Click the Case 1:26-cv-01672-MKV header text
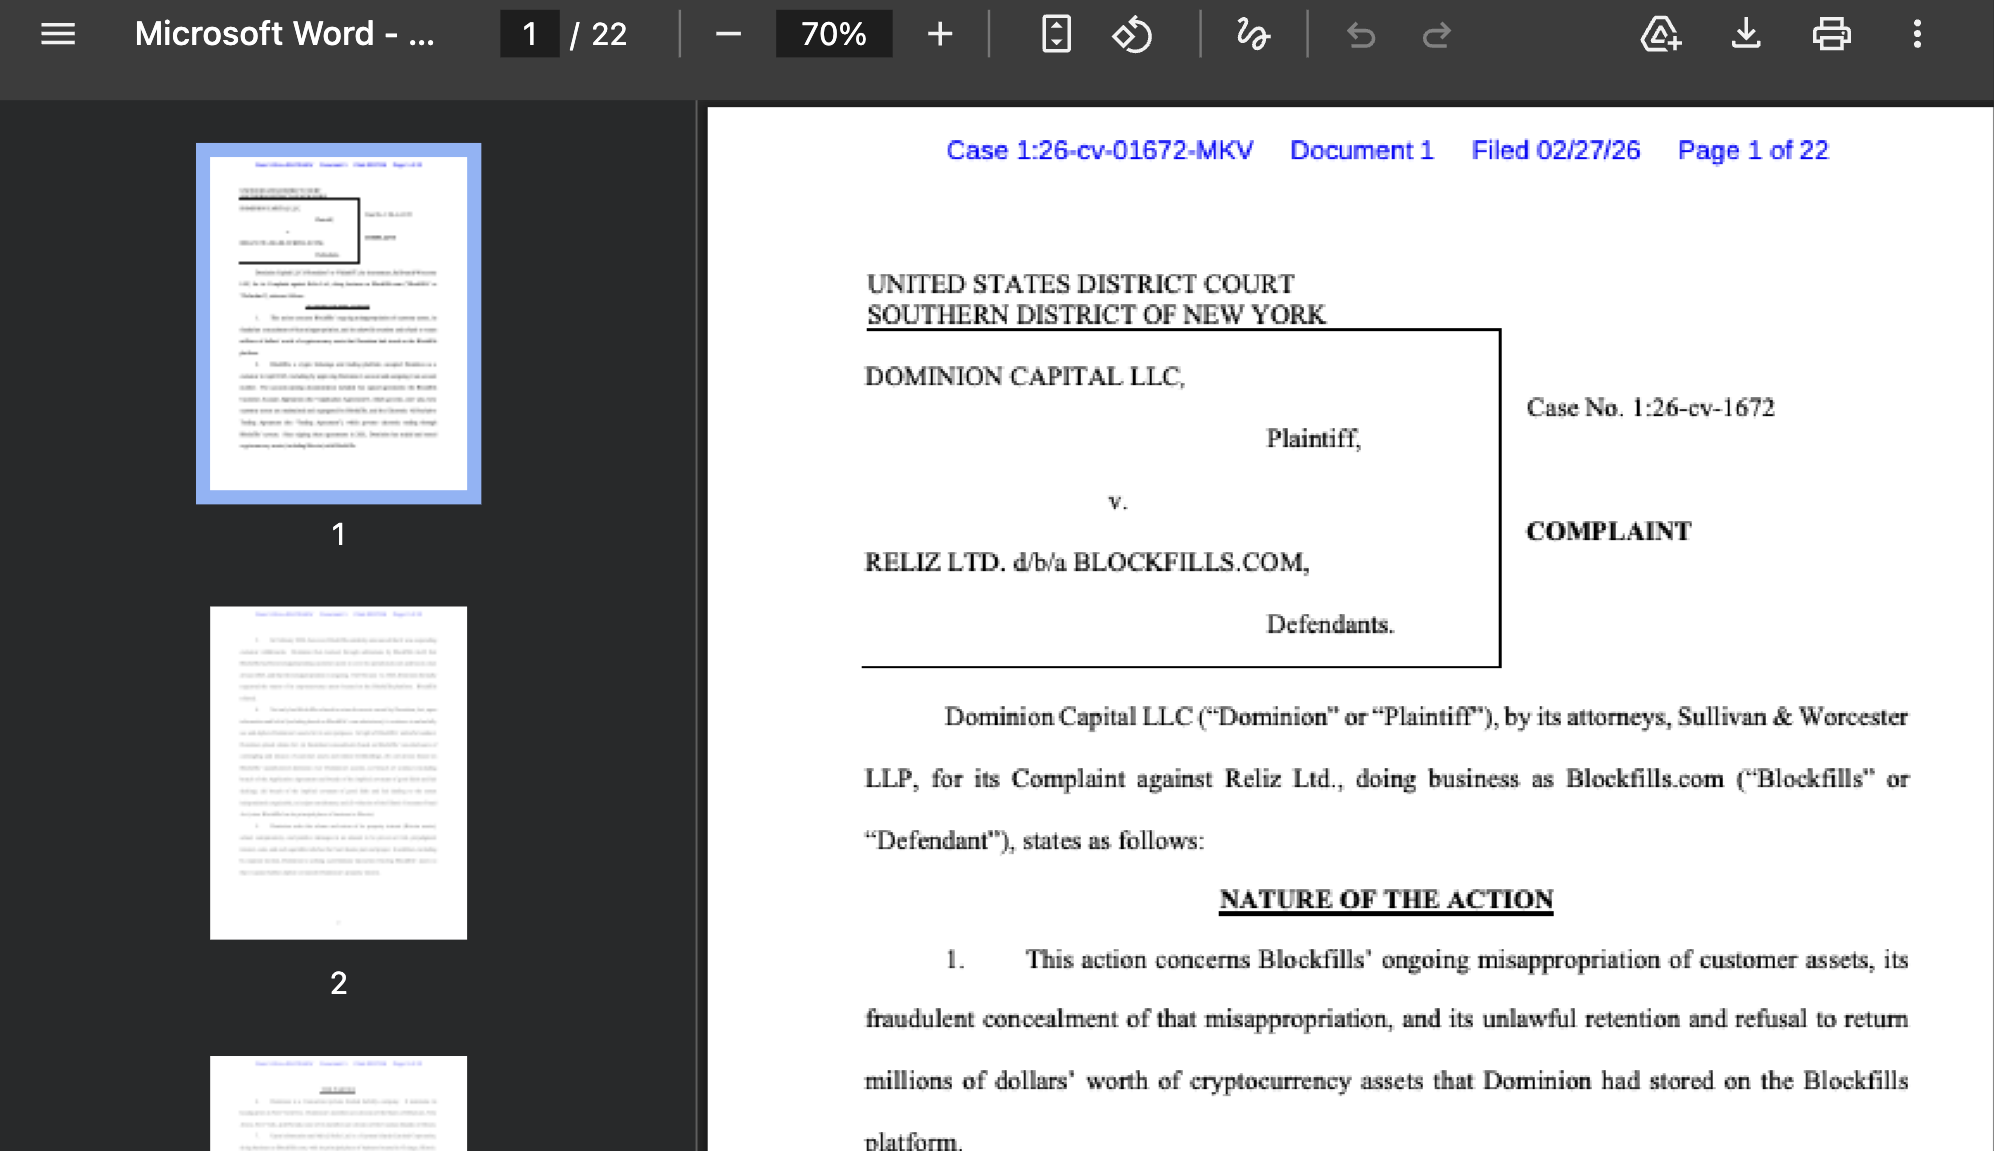The width and height of the screenshot is (2009, 1151). point(1099,150)
